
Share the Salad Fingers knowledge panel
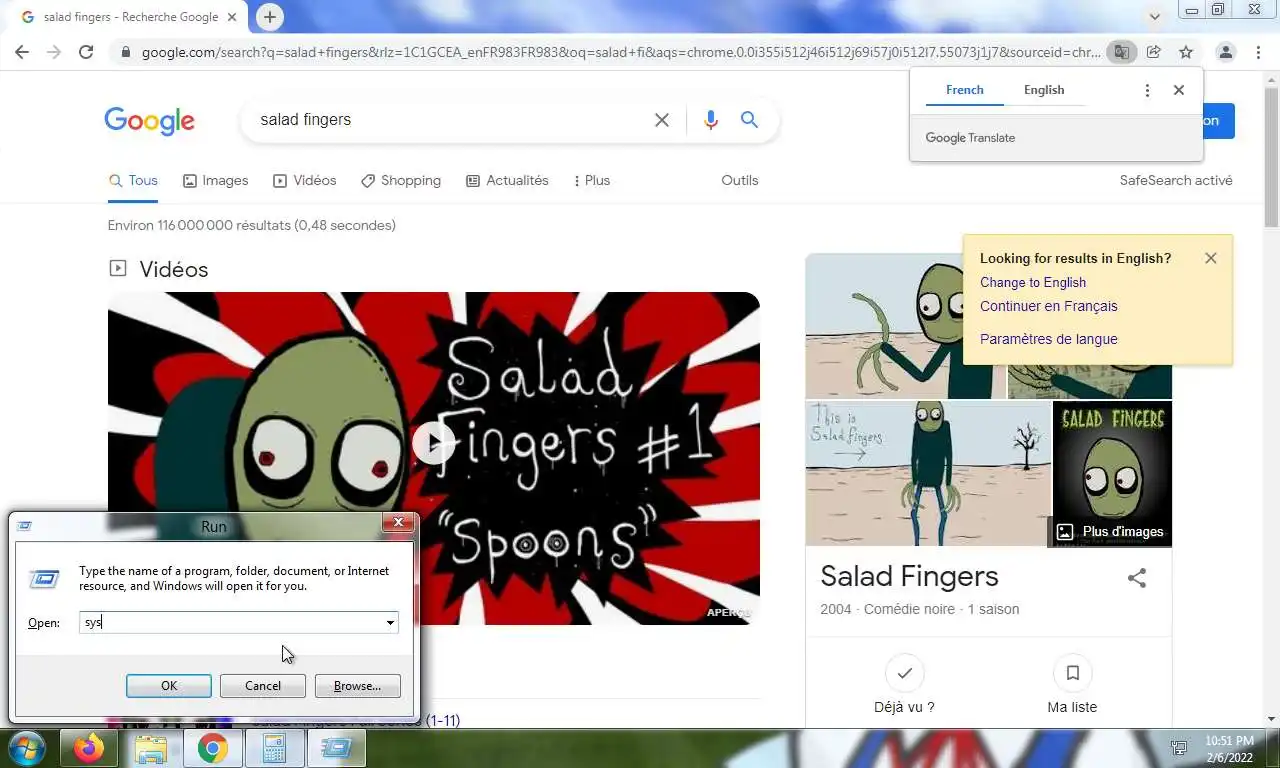pos(1137,578)
